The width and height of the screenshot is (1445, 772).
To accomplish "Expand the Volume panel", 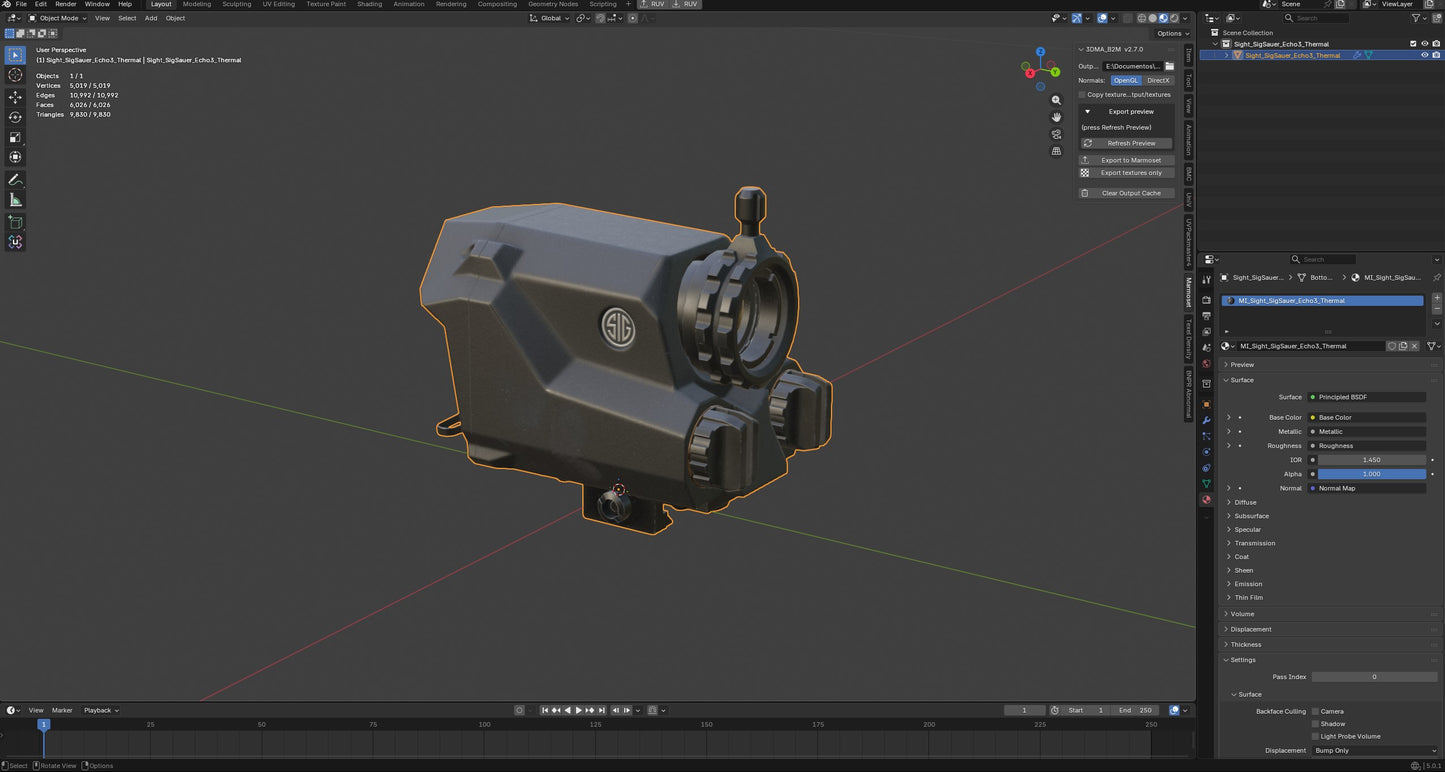I will click(1242, 614).
